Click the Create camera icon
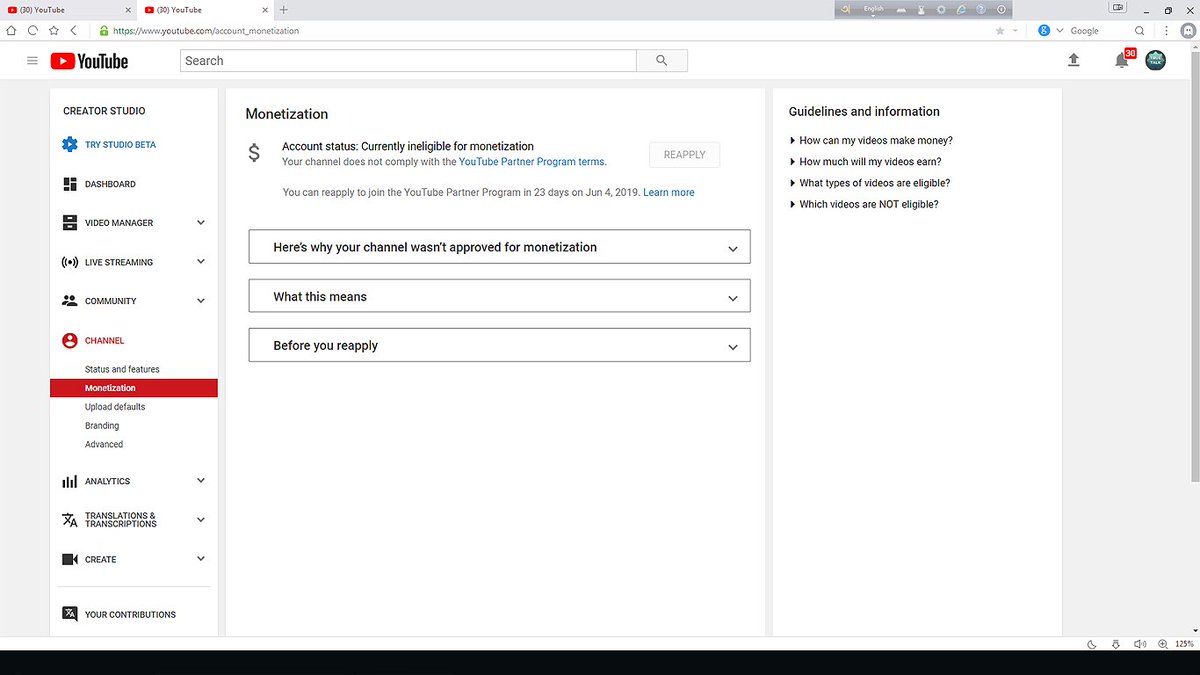 tap(70, 559)
